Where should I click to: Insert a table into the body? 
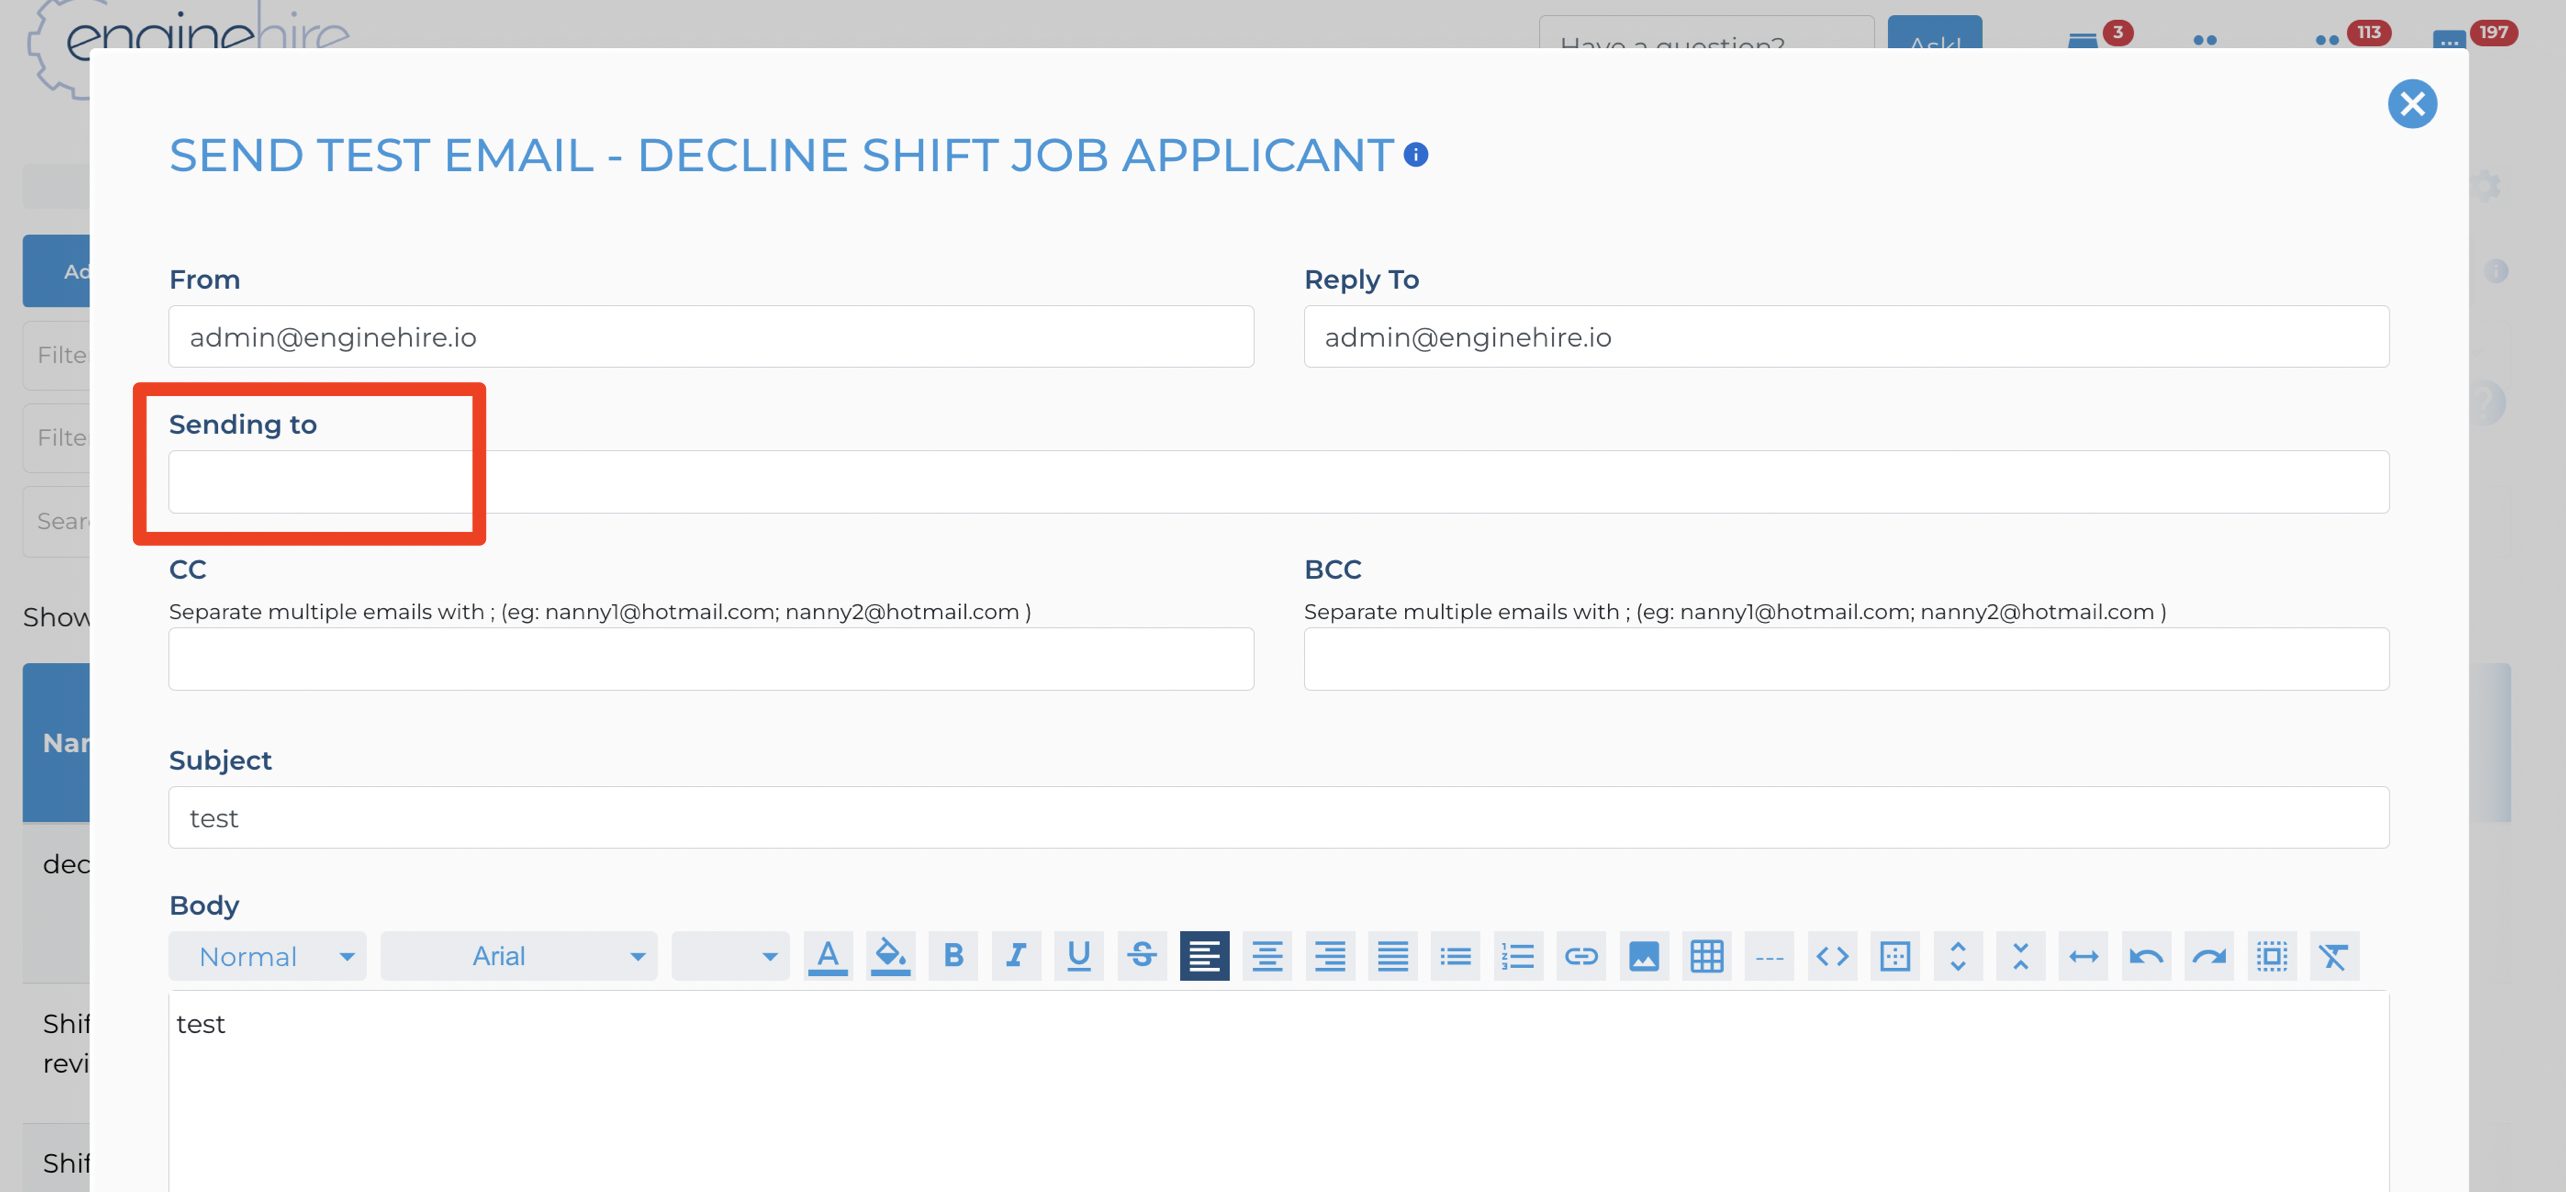click(1706, 956)
